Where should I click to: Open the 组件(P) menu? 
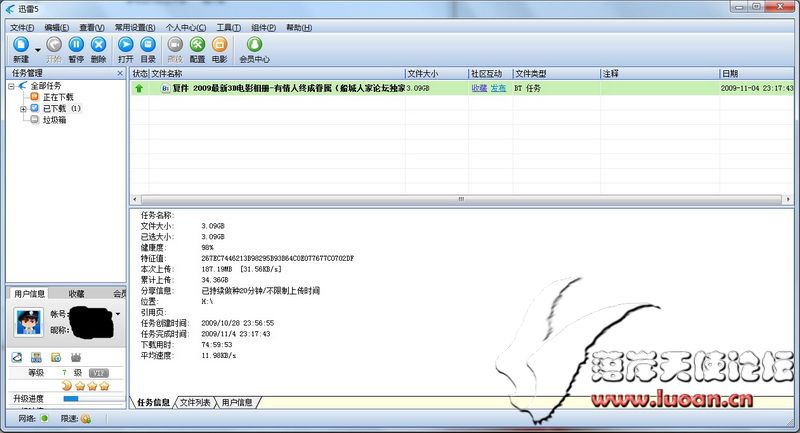click(x=263, y=28)
